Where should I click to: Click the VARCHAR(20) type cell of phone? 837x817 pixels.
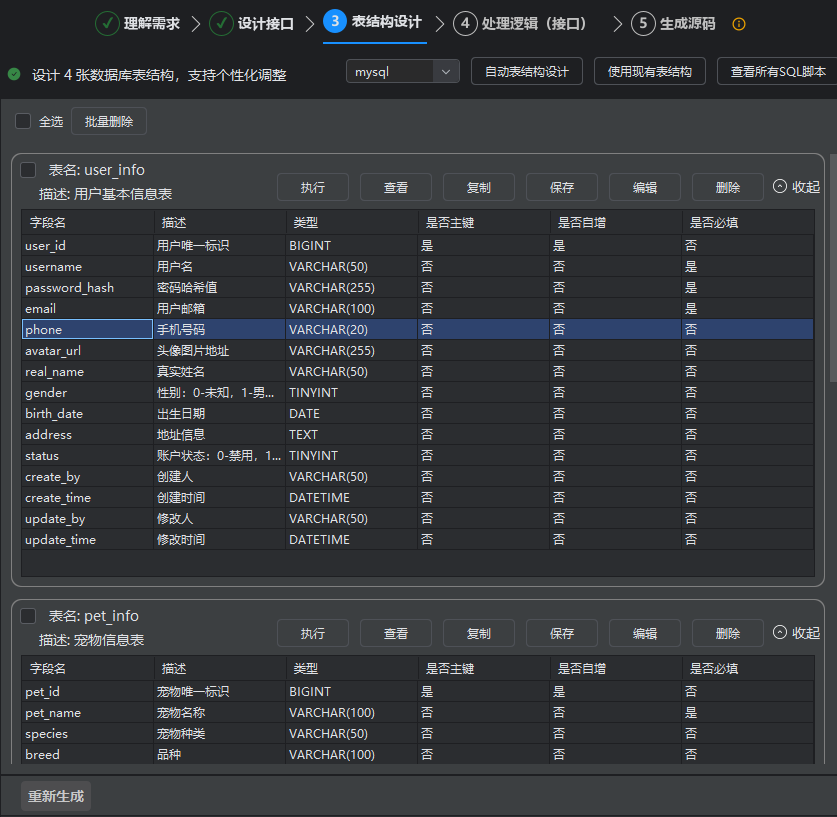(x=351, y=329)
